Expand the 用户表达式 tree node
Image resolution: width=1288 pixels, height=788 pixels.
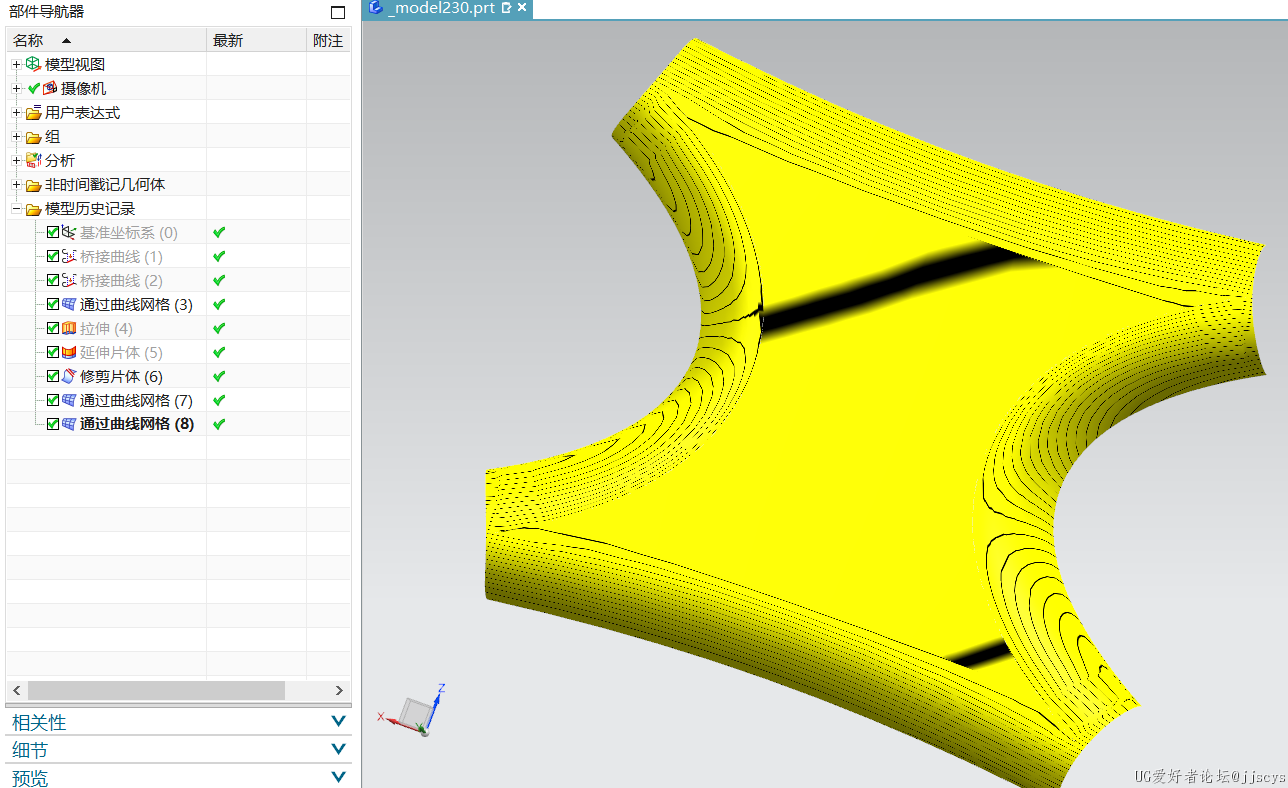[16, 113]
